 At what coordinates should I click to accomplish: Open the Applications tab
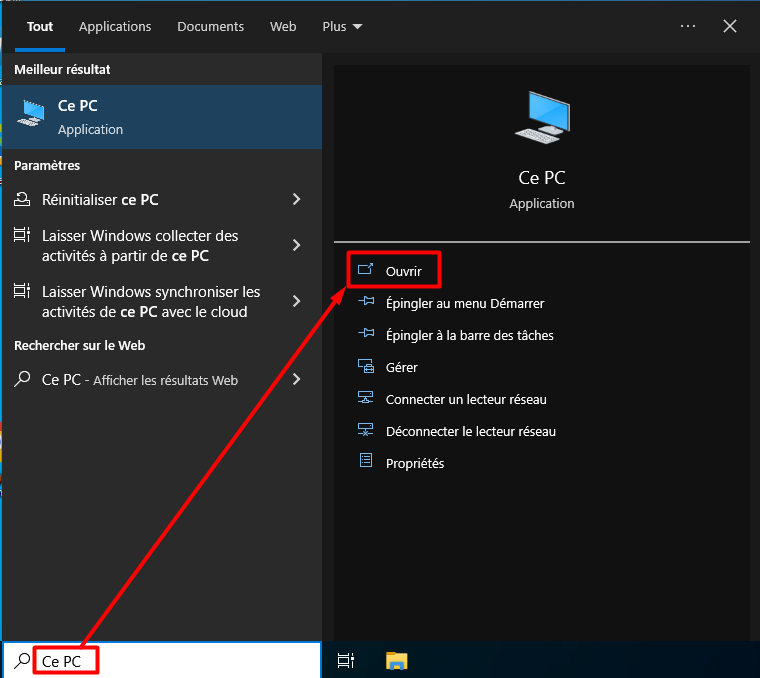click(x=115, y=27)
